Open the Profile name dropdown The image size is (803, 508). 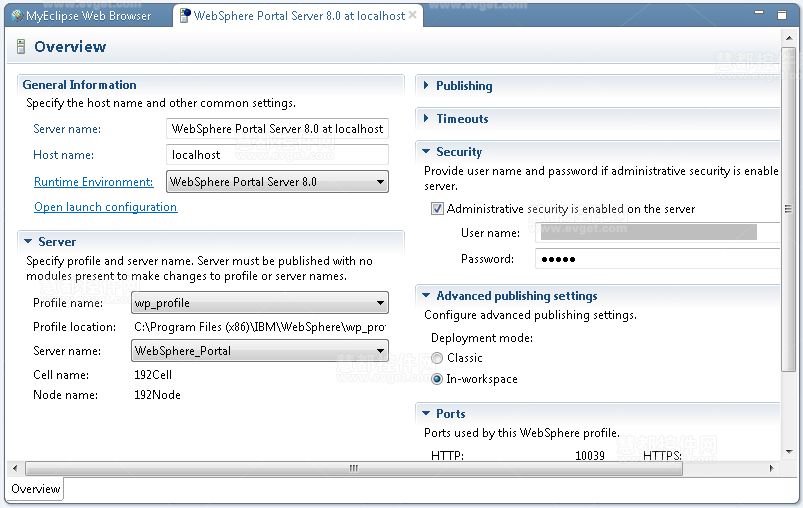[380, 303]
